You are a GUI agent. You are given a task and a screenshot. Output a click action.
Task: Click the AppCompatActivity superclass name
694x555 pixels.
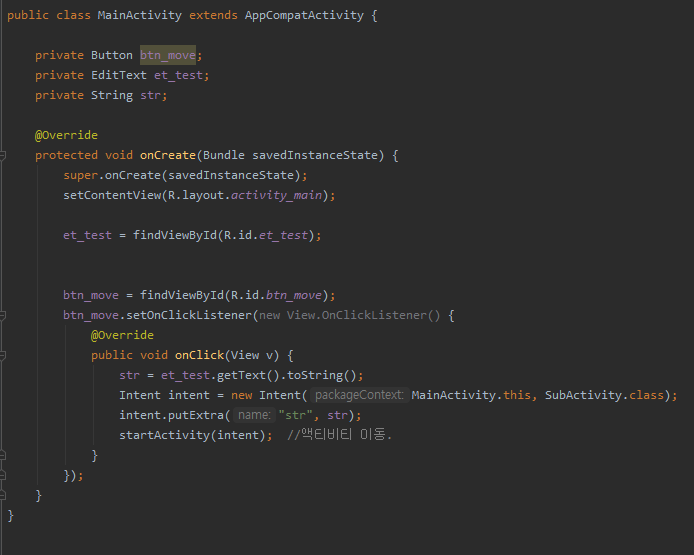[x=304, y=15]
